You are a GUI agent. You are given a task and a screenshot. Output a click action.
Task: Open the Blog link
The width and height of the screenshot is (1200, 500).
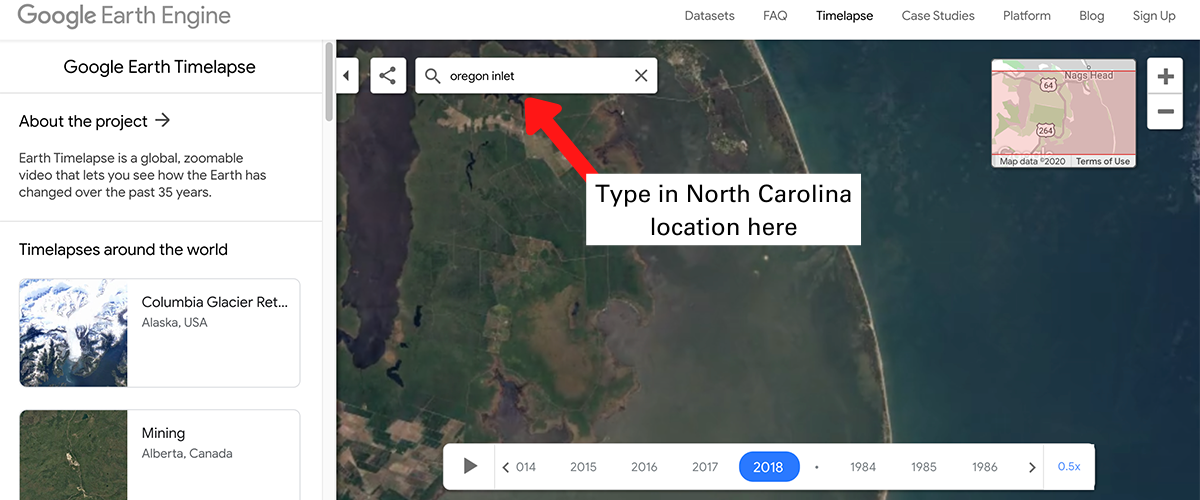pos(1092,16)
